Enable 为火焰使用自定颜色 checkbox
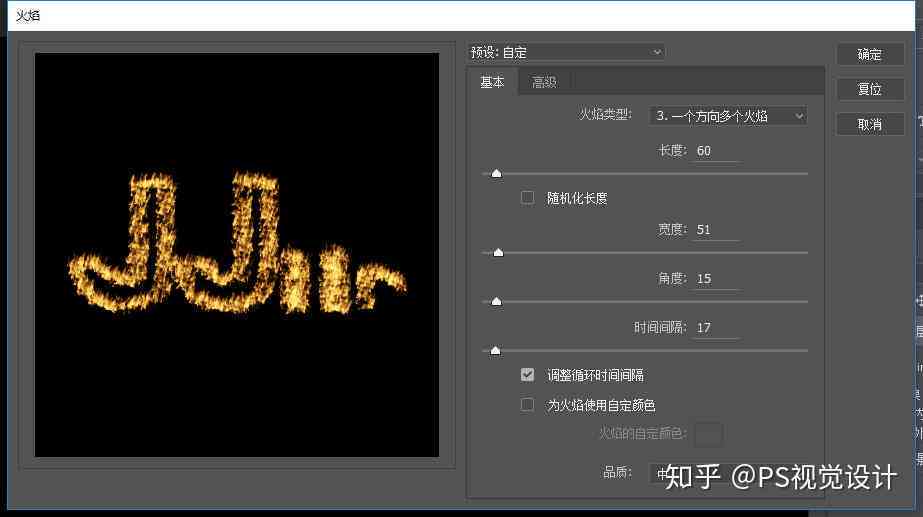Image resolution: width=923 pixels, height=517 pixels. (x=527, y=405)
